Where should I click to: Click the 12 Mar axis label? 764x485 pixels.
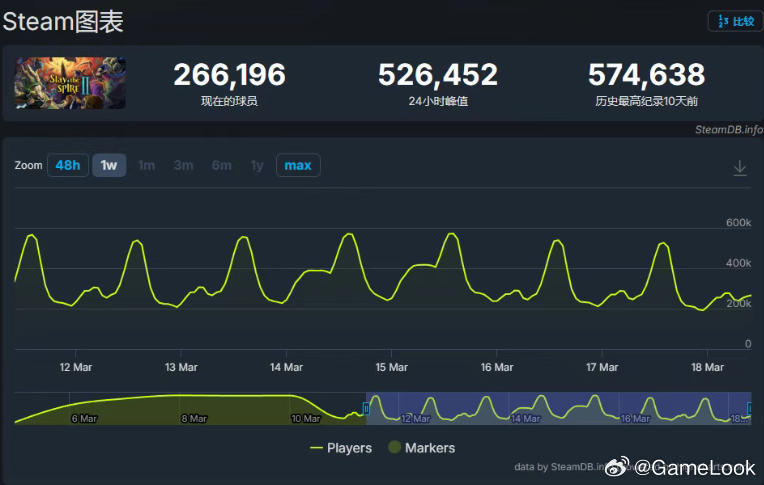(76, 368)
